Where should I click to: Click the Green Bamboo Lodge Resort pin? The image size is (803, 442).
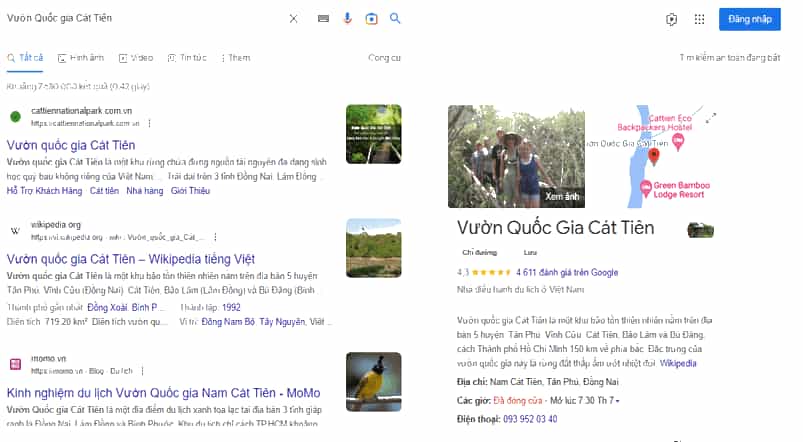646,188
